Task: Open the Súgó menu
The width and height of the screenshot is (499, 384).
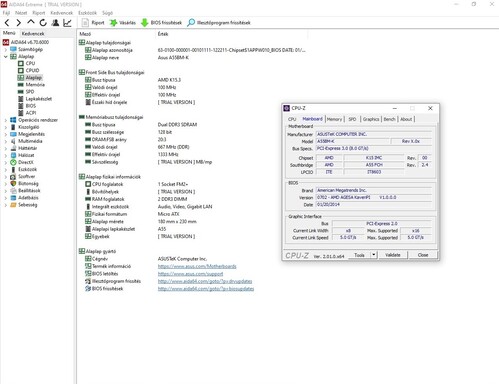Action: coord(107,13)
